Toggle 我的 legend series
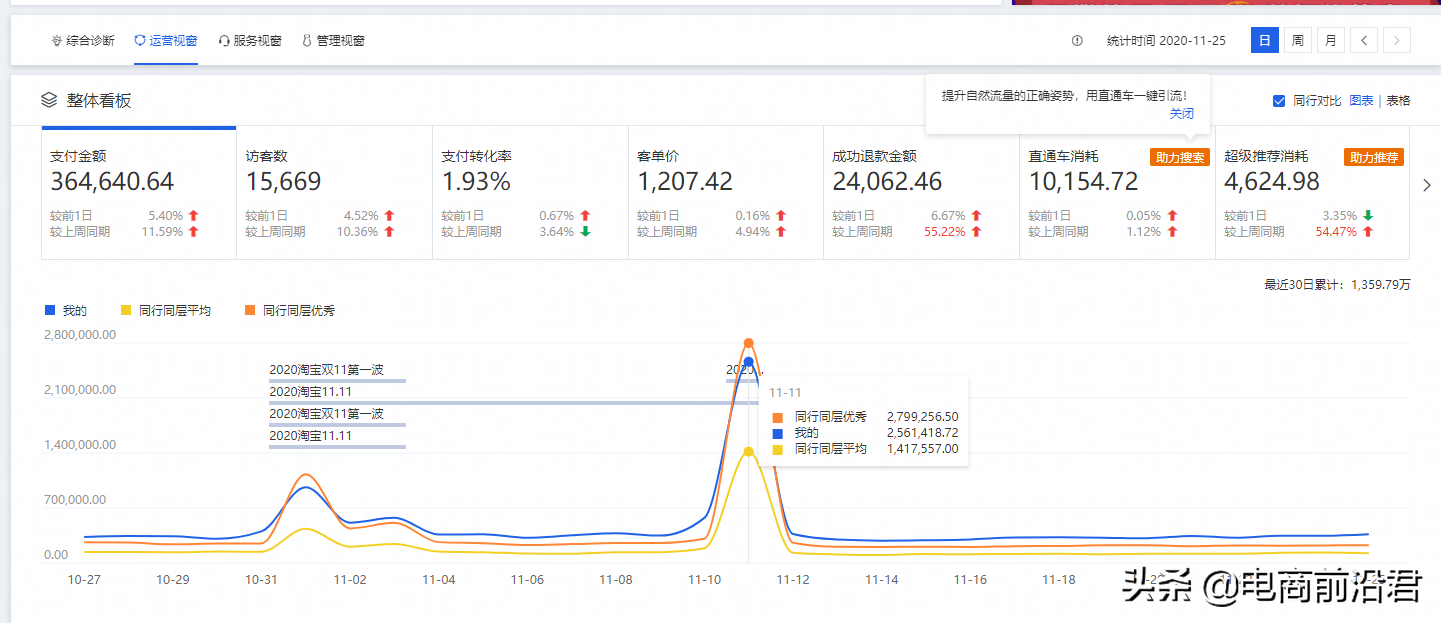This screenshot has height=623, width=1441. pyautogui.click(x=66, y=311)
